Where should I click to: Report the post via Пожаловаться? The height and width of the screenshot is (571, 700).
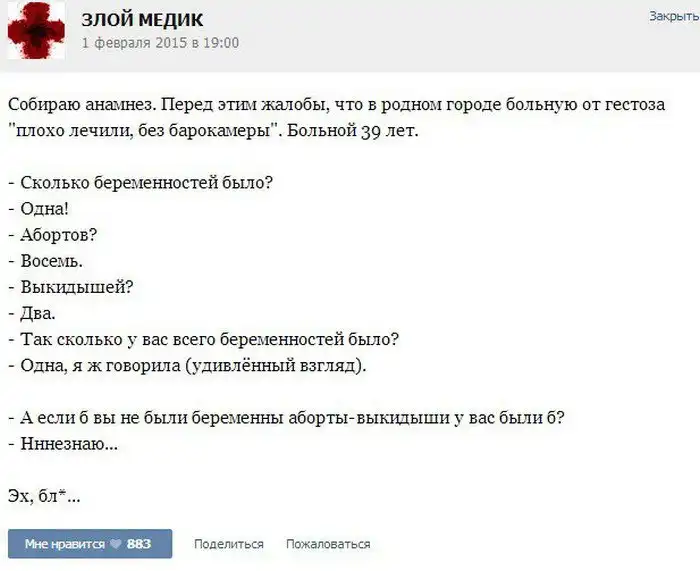(328, 544)
